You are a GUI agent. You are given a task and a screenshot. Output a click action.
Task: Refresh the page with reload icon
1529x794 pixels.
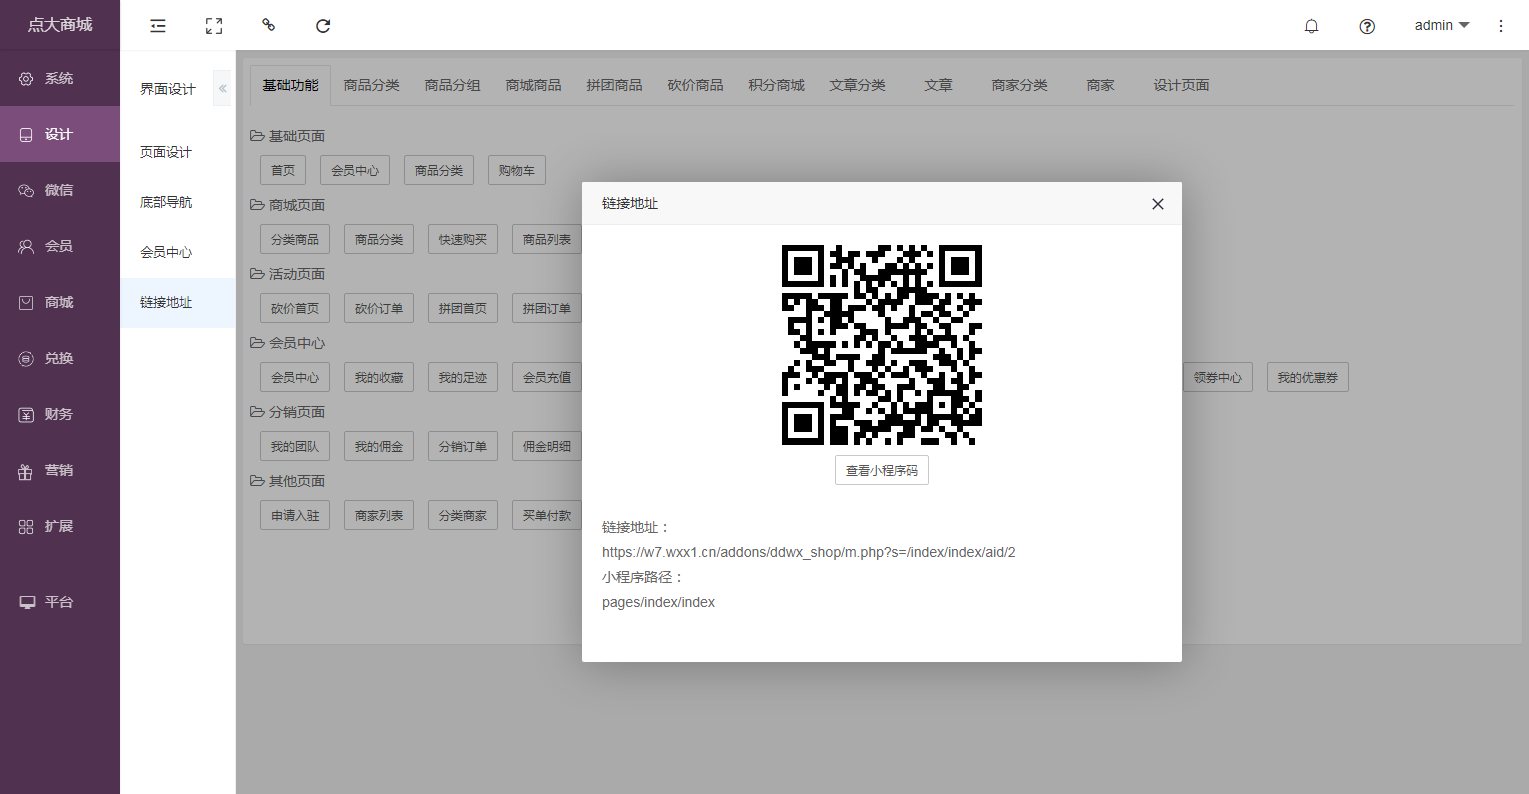click(323, 26)
